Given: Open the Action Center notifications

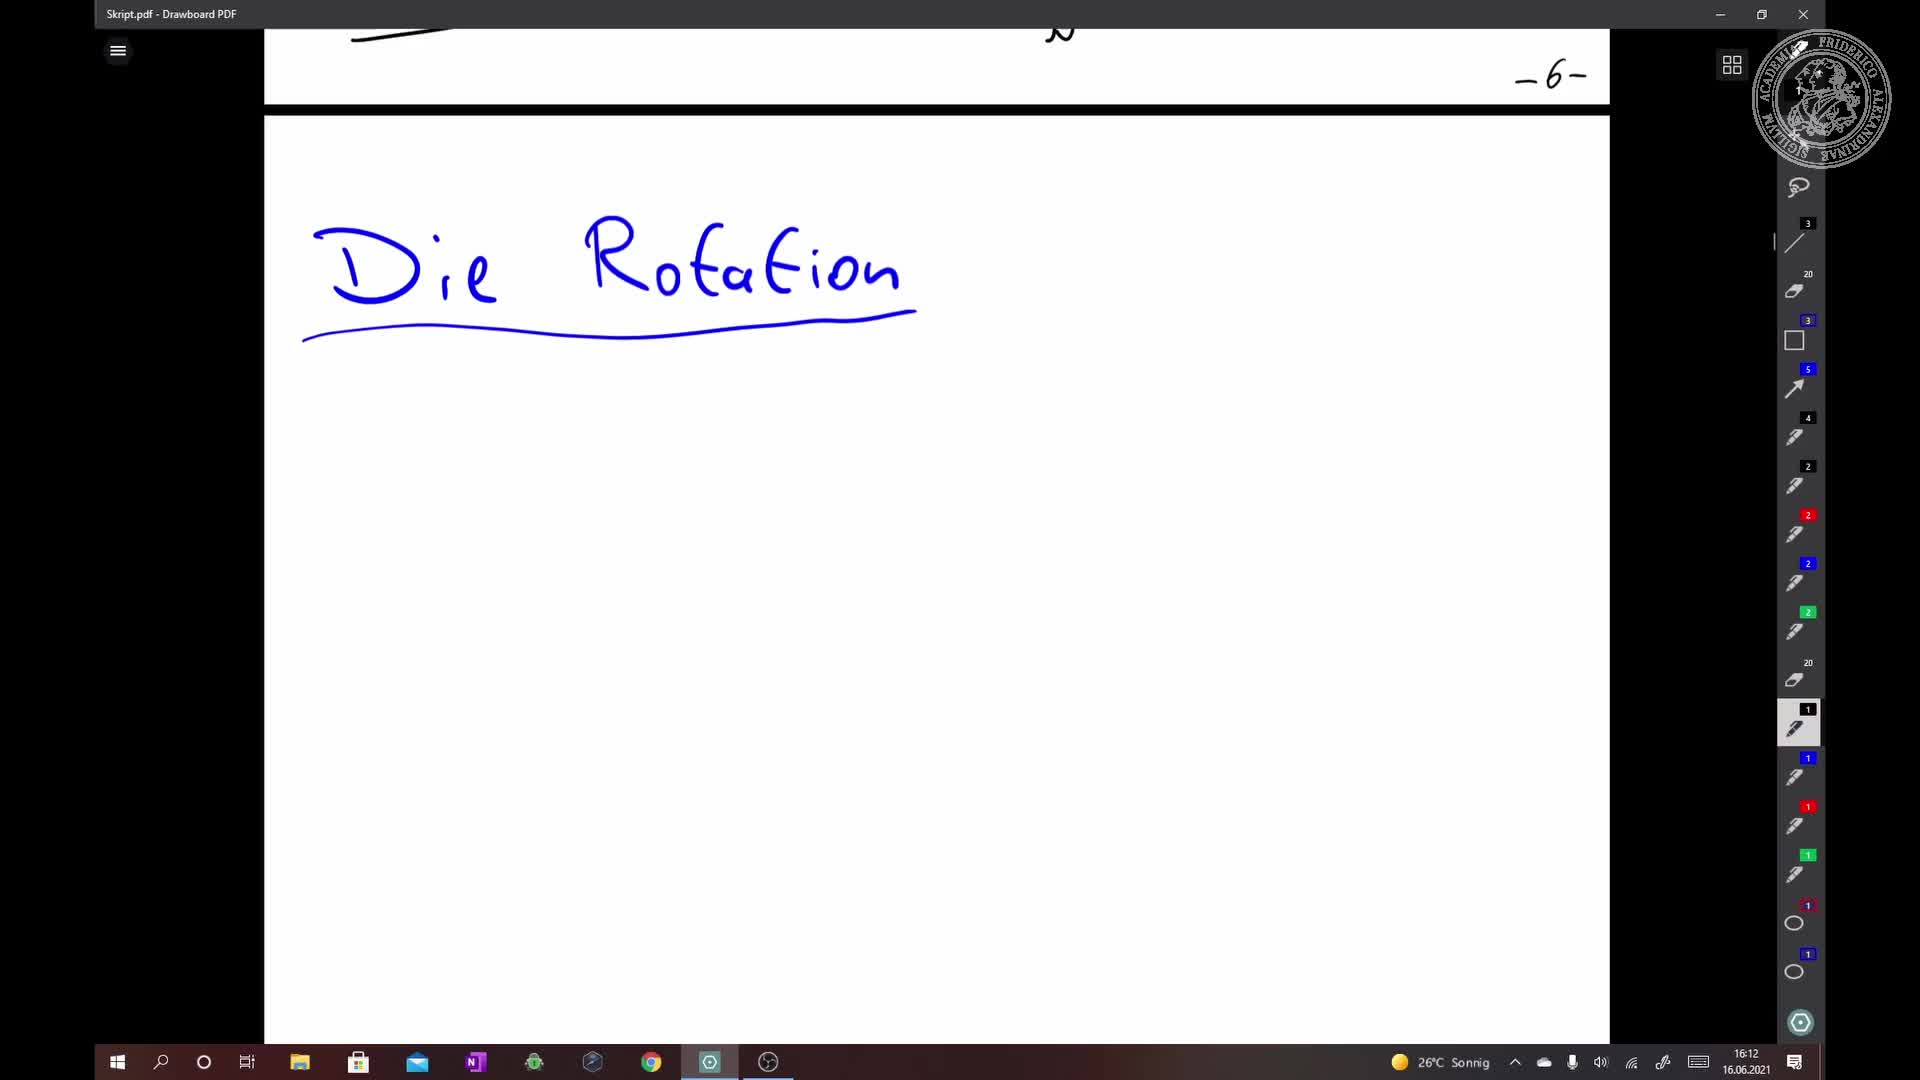Looking at the screenshot, I should (1795, 1062).
